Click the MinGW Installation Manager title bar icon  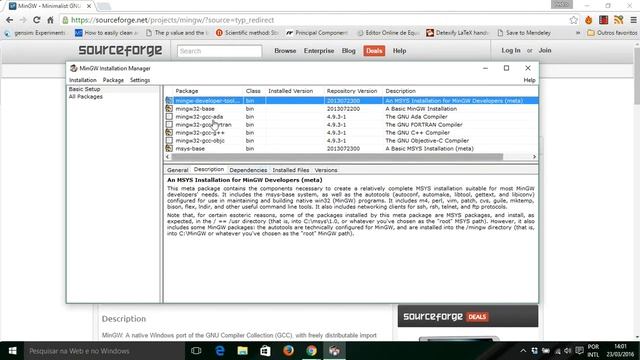click(73, 68)
